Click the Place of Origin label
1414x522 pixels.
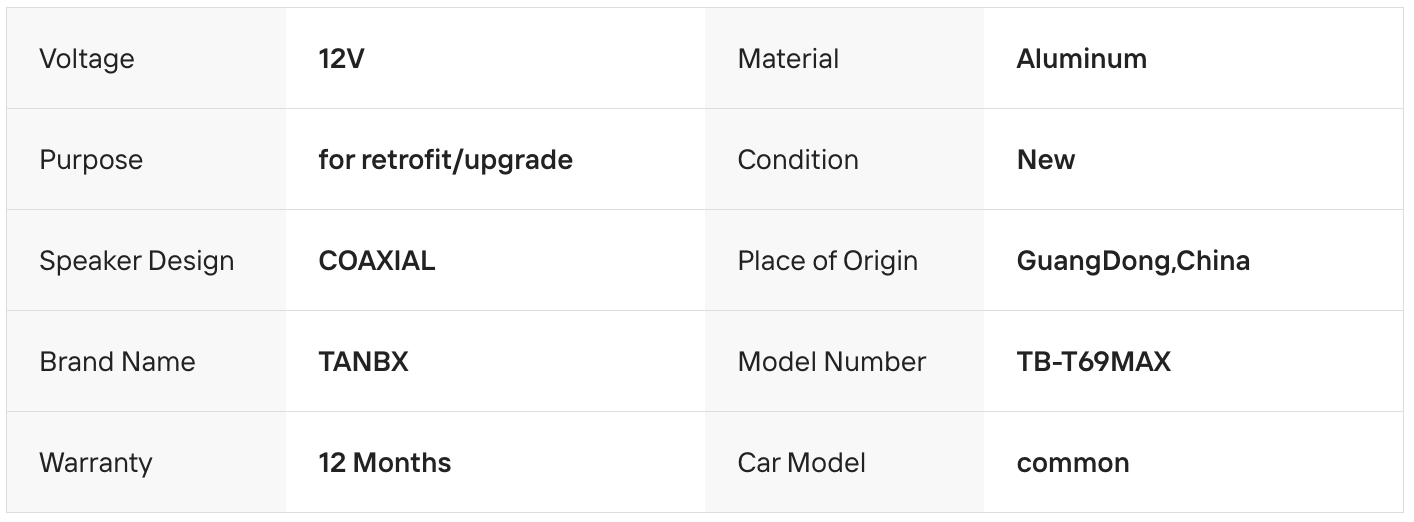click(827, 261)
